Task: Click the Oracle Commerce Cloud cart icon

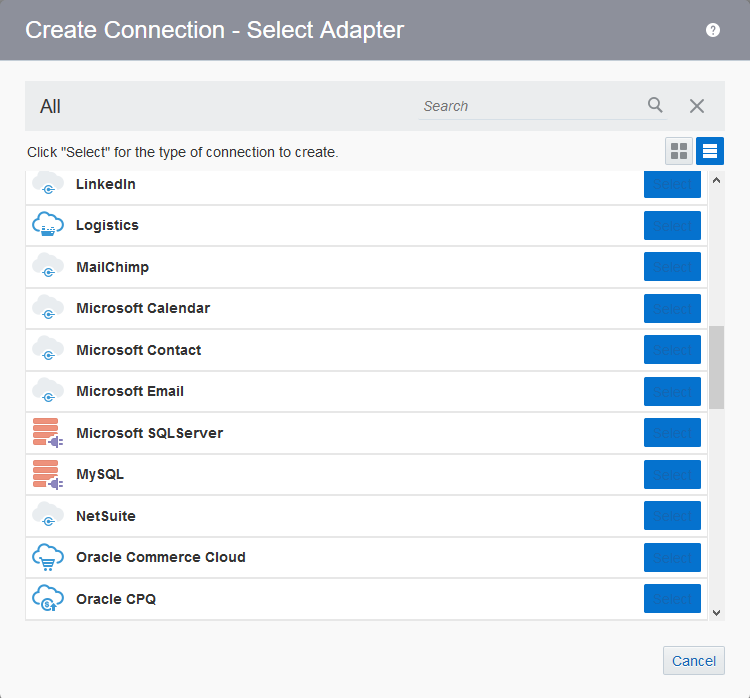Action: 48,557
